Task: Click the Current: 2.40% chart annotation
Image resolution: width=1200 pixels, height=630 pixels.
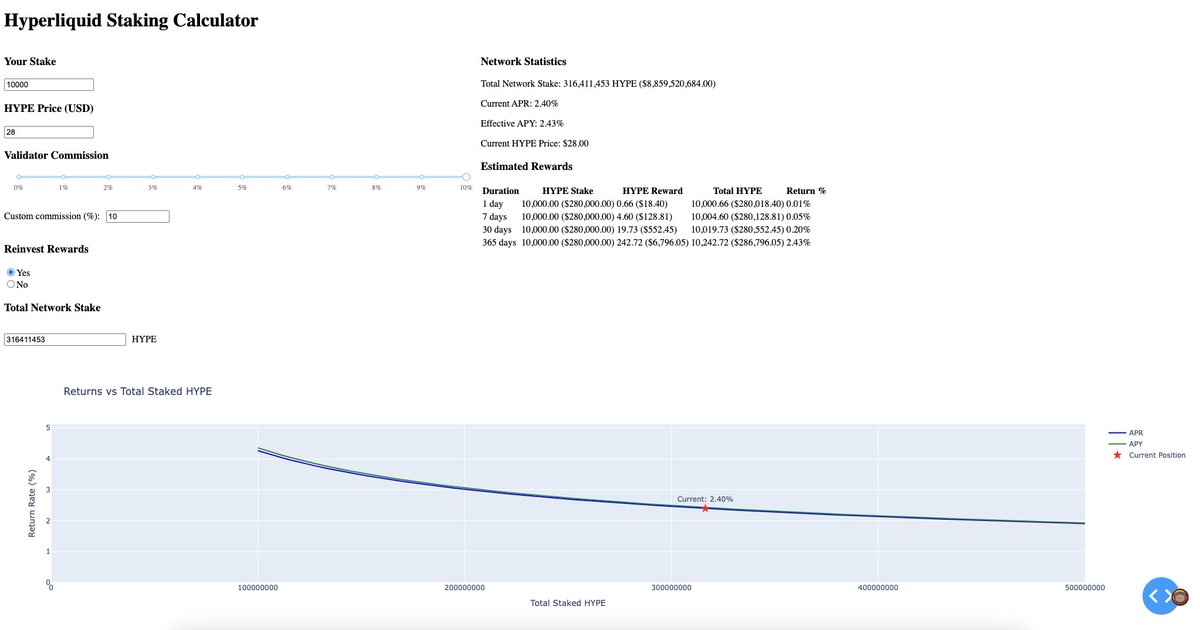Action: [705, 499]
